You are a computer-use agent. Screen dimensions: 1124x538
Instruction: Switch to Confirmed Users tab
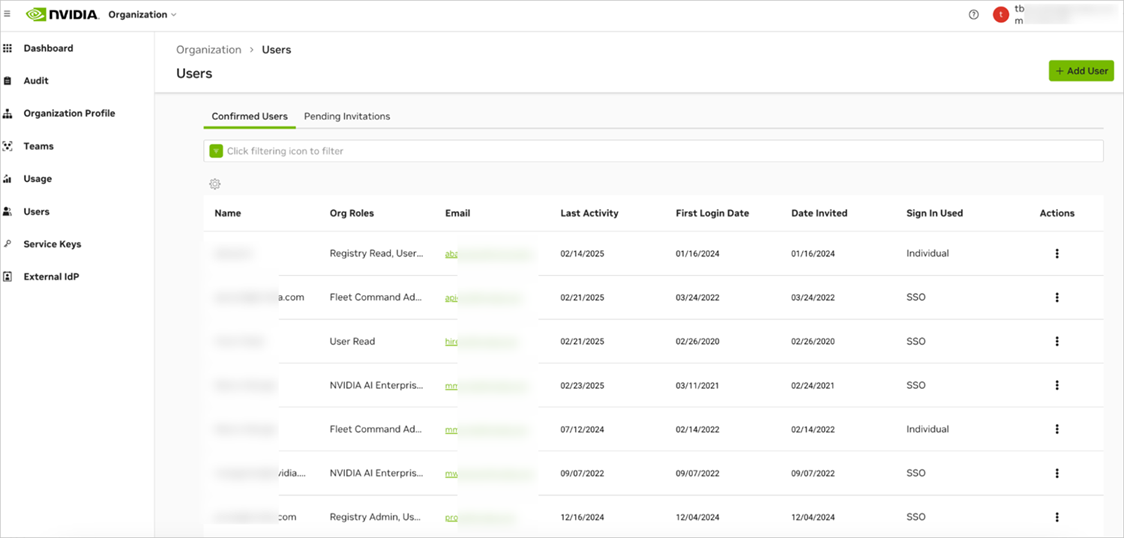[249, 116]
